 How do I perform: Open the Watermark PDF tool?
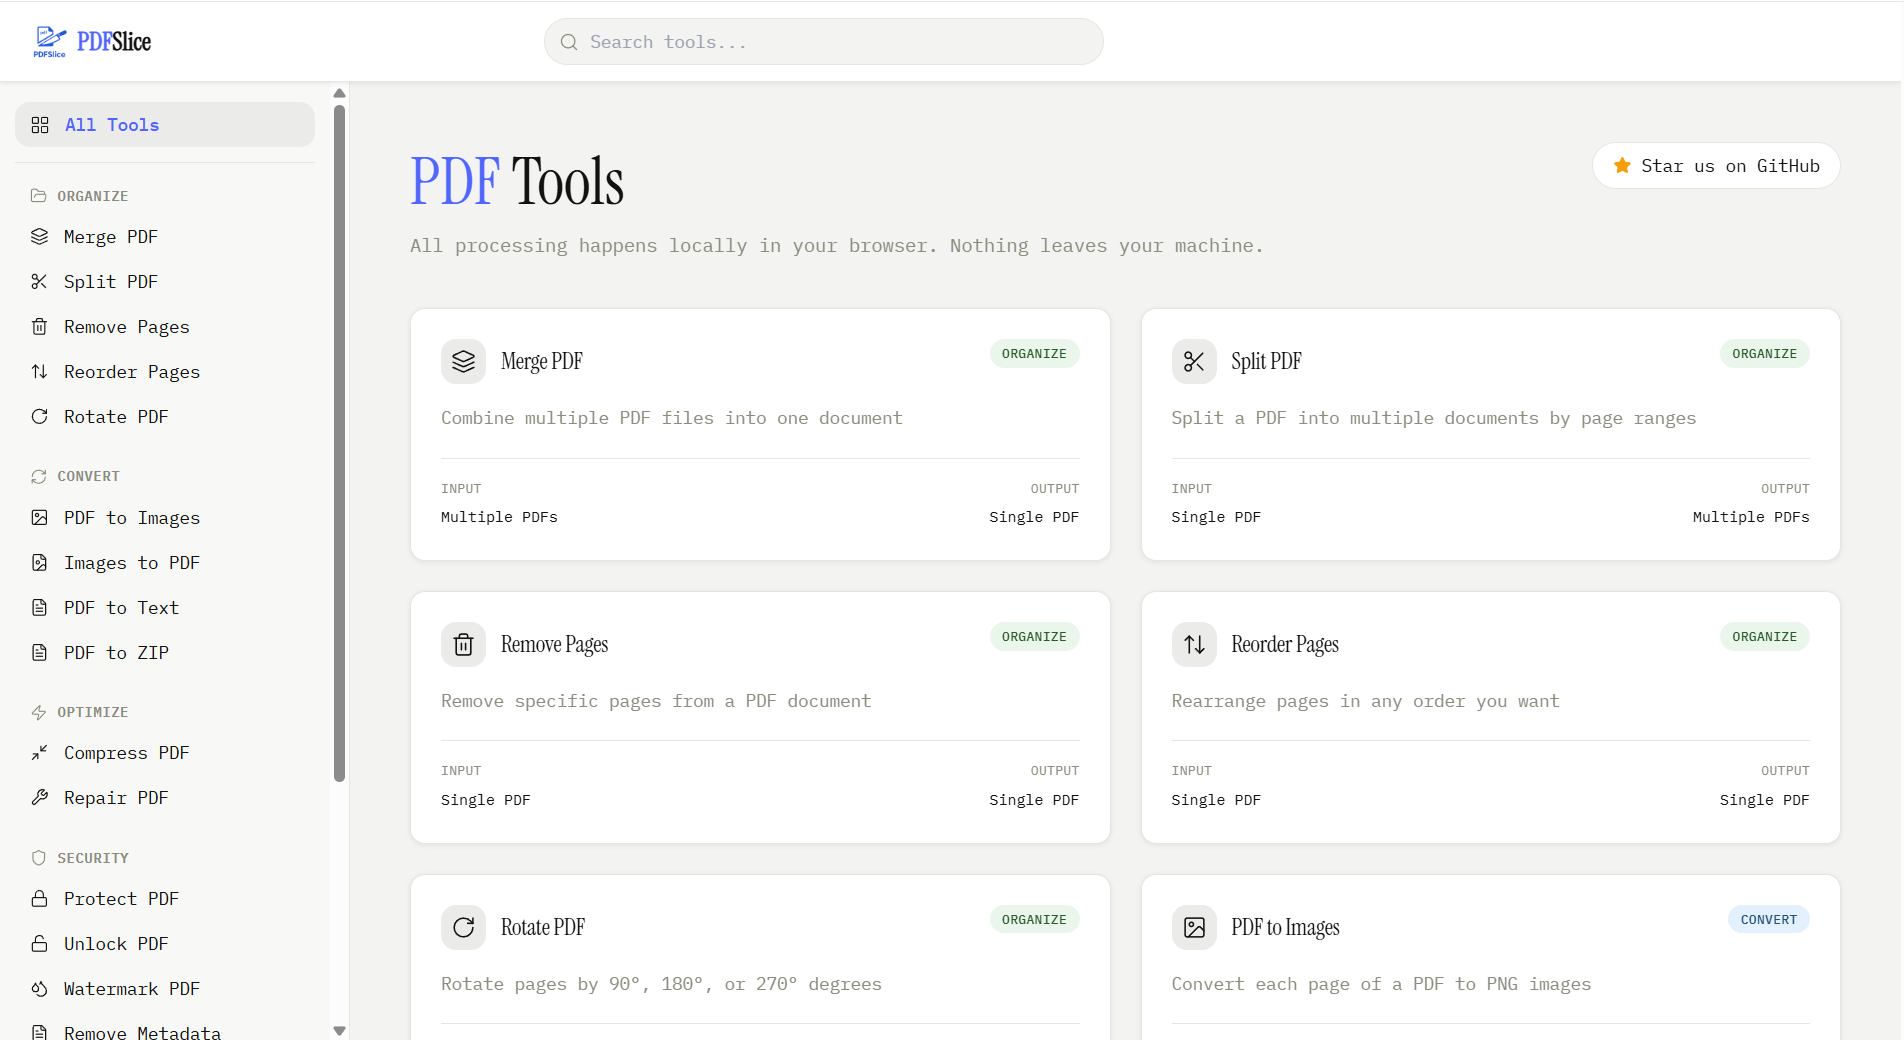point(130,988)
